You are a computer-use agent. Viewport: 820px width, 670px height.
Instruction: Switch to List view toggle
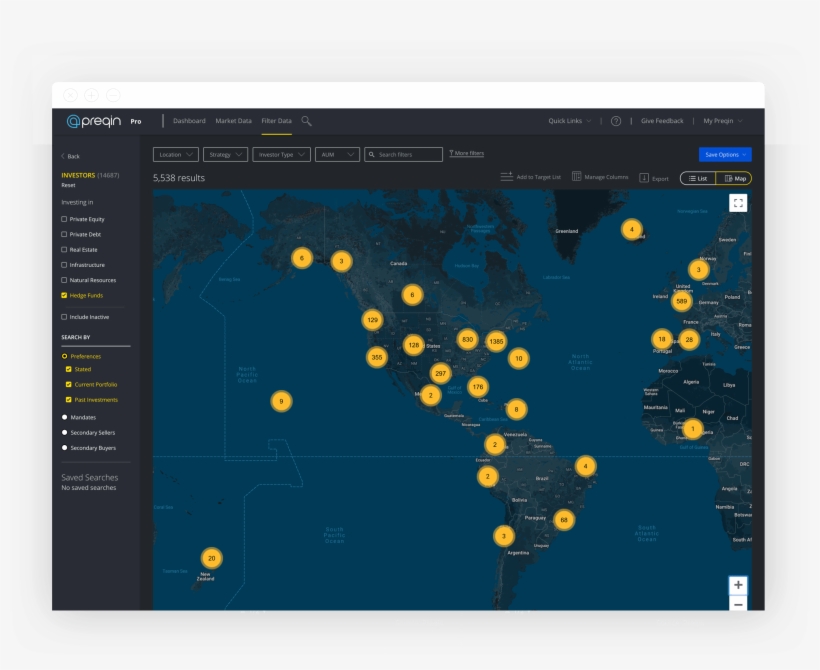point(698,178)
